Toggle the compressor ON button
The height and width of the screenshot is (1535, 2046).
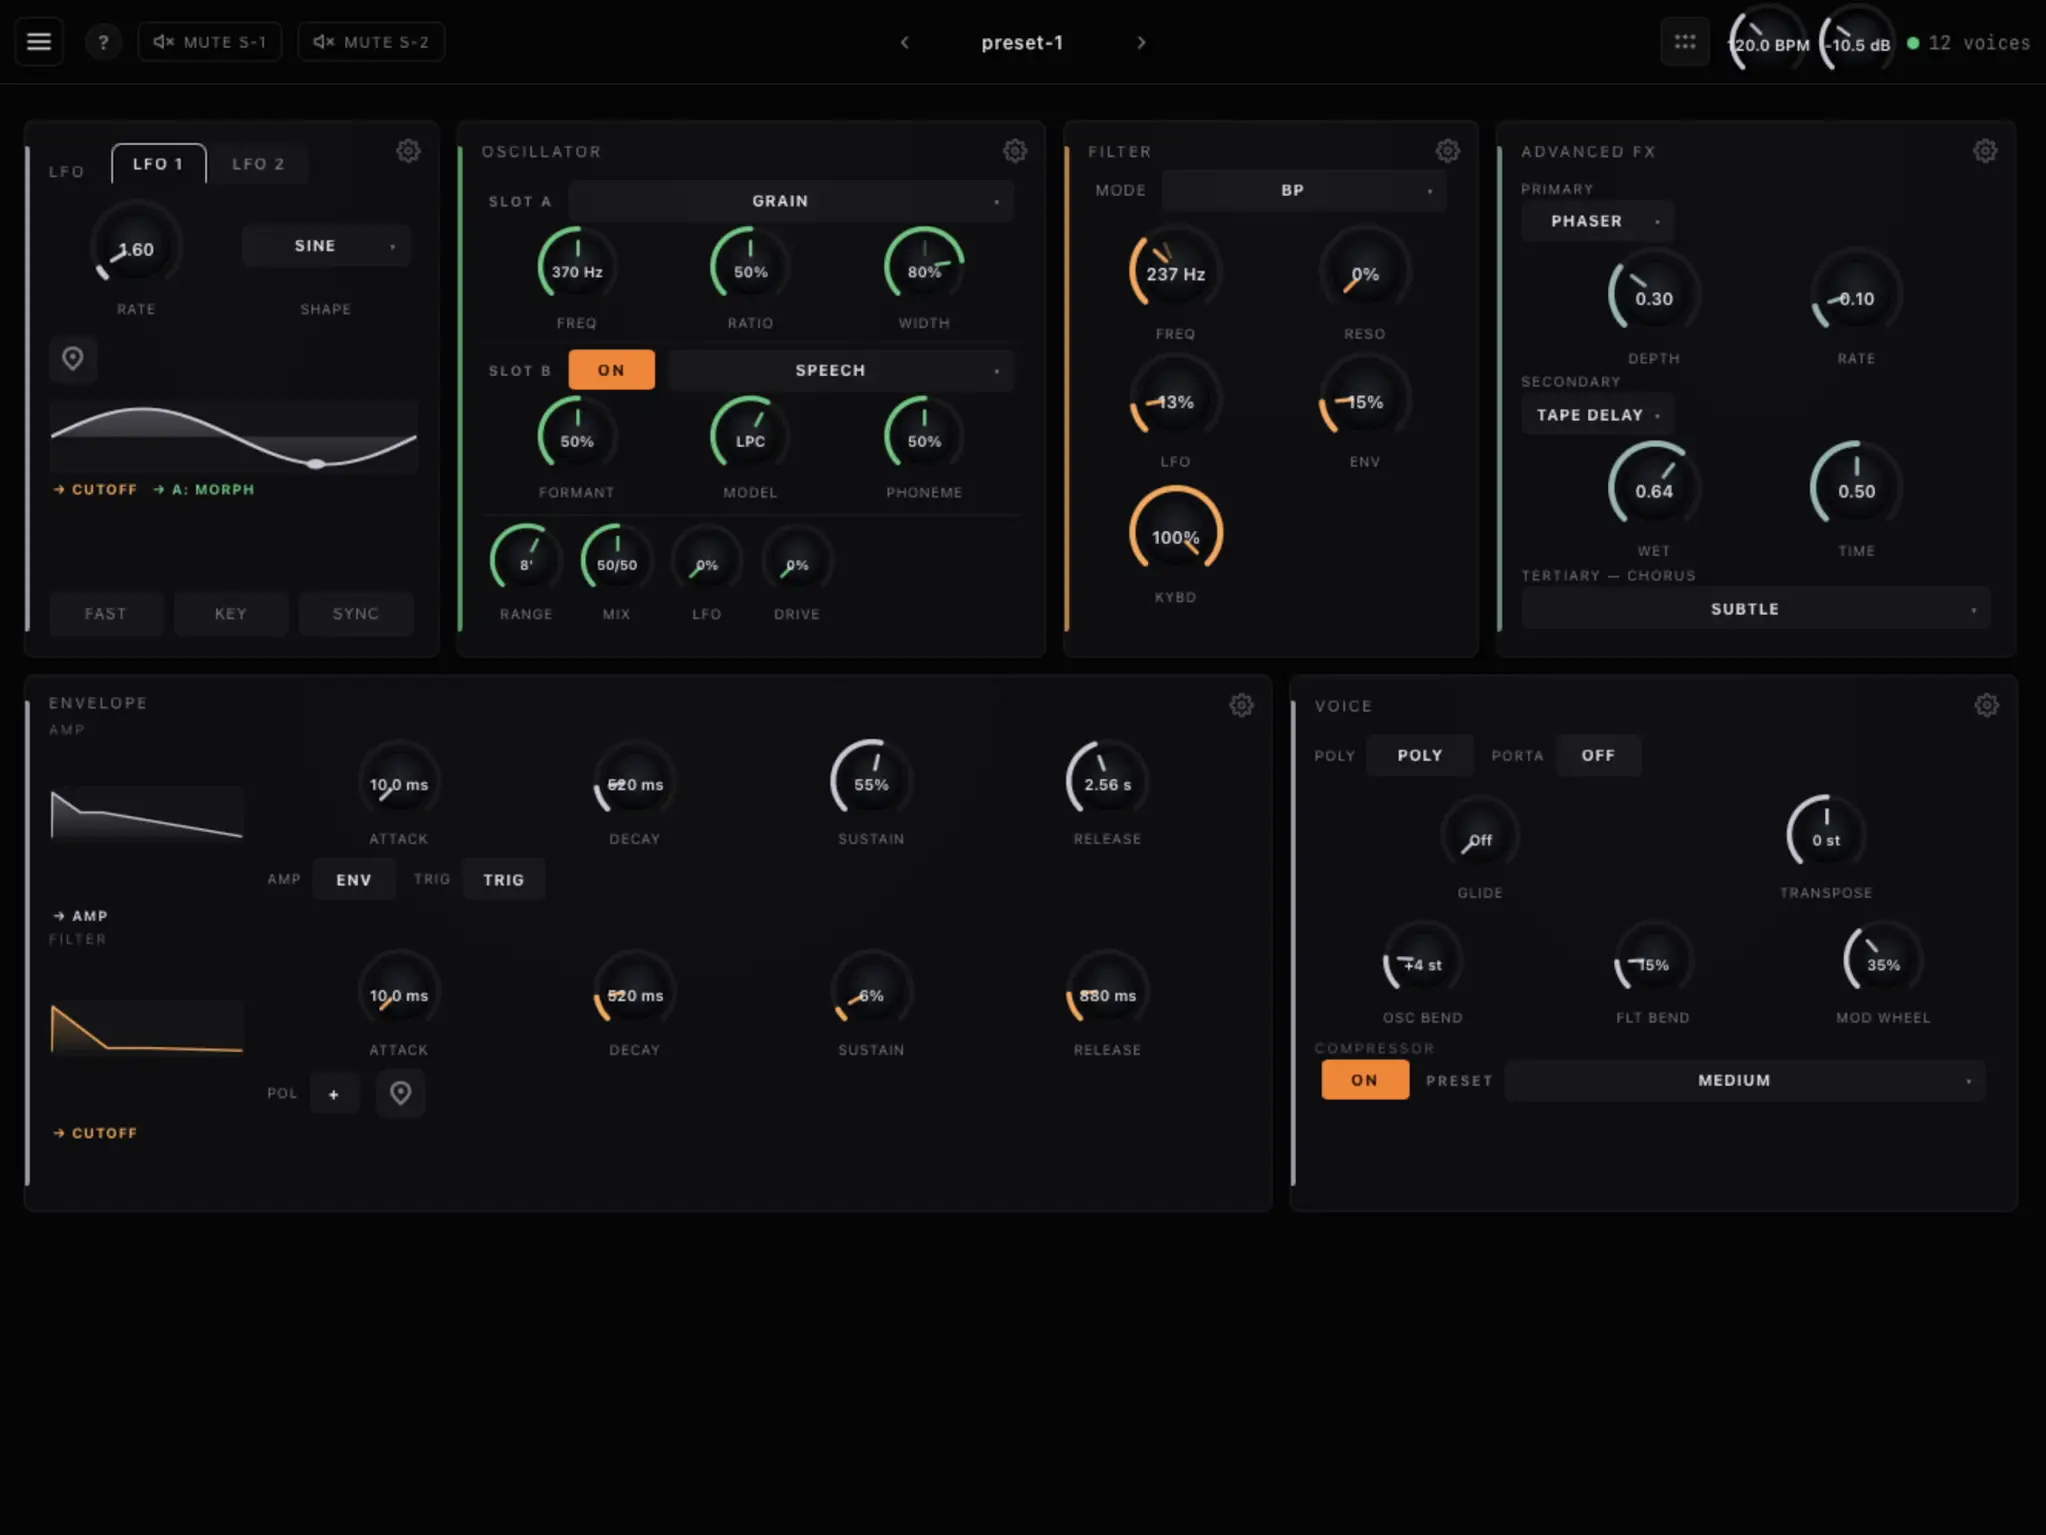pos(1364,1080)
